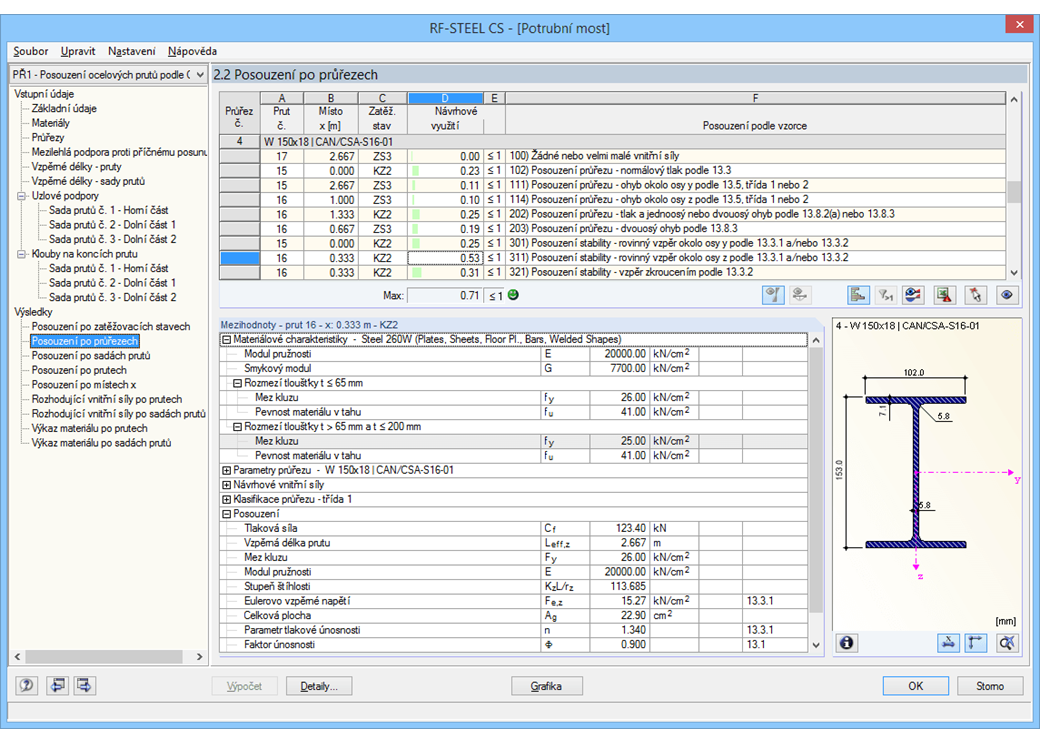The width and height of the screenshot is (1040, 744).
Task: Open the Nastavení menu
Action: coord(131,51)
